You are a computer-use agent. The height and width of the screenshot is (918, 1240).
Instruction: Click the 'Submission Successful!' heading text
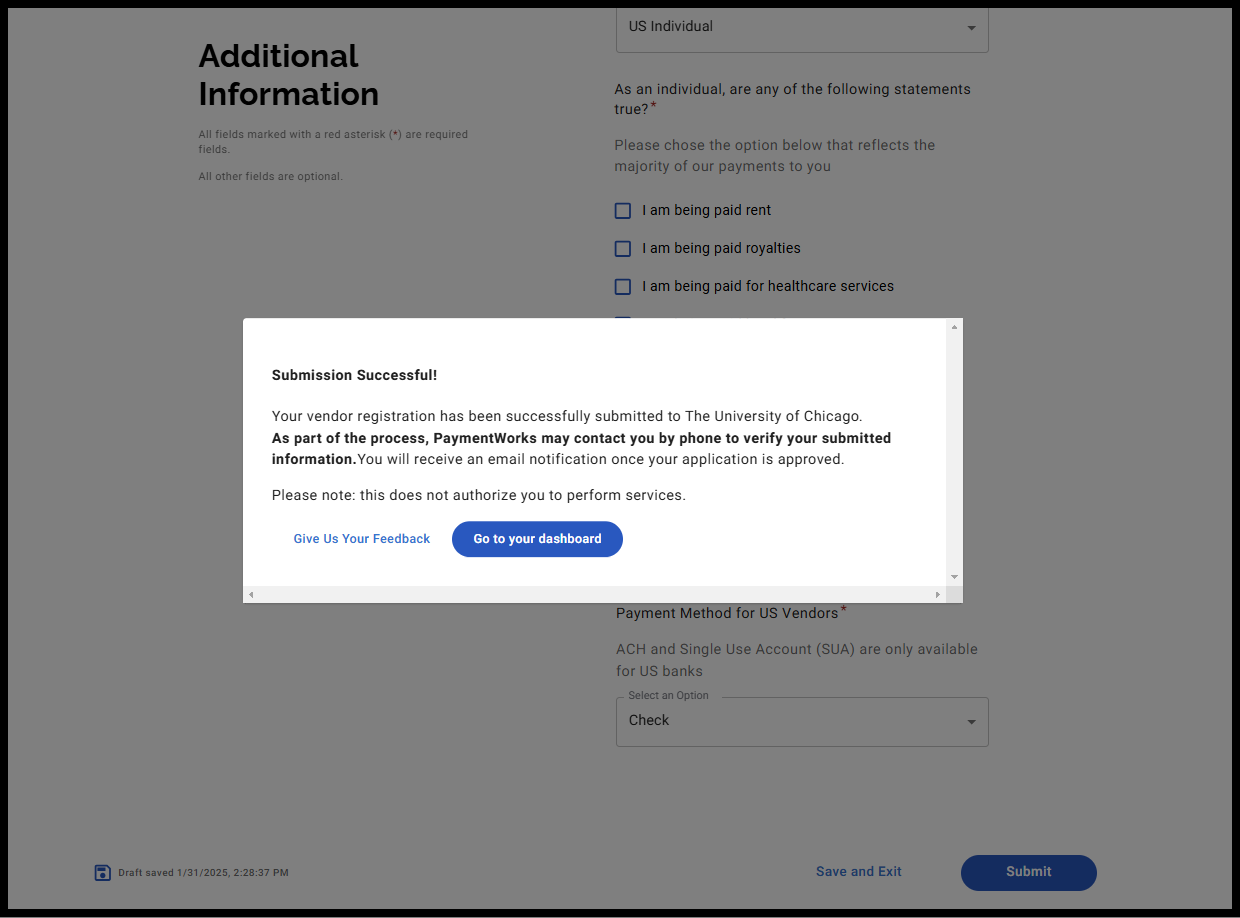point(354,376)
